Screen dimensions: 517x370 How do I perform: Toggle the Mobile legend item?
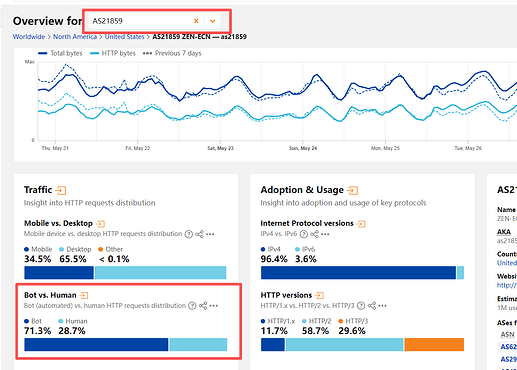[38, 249]
